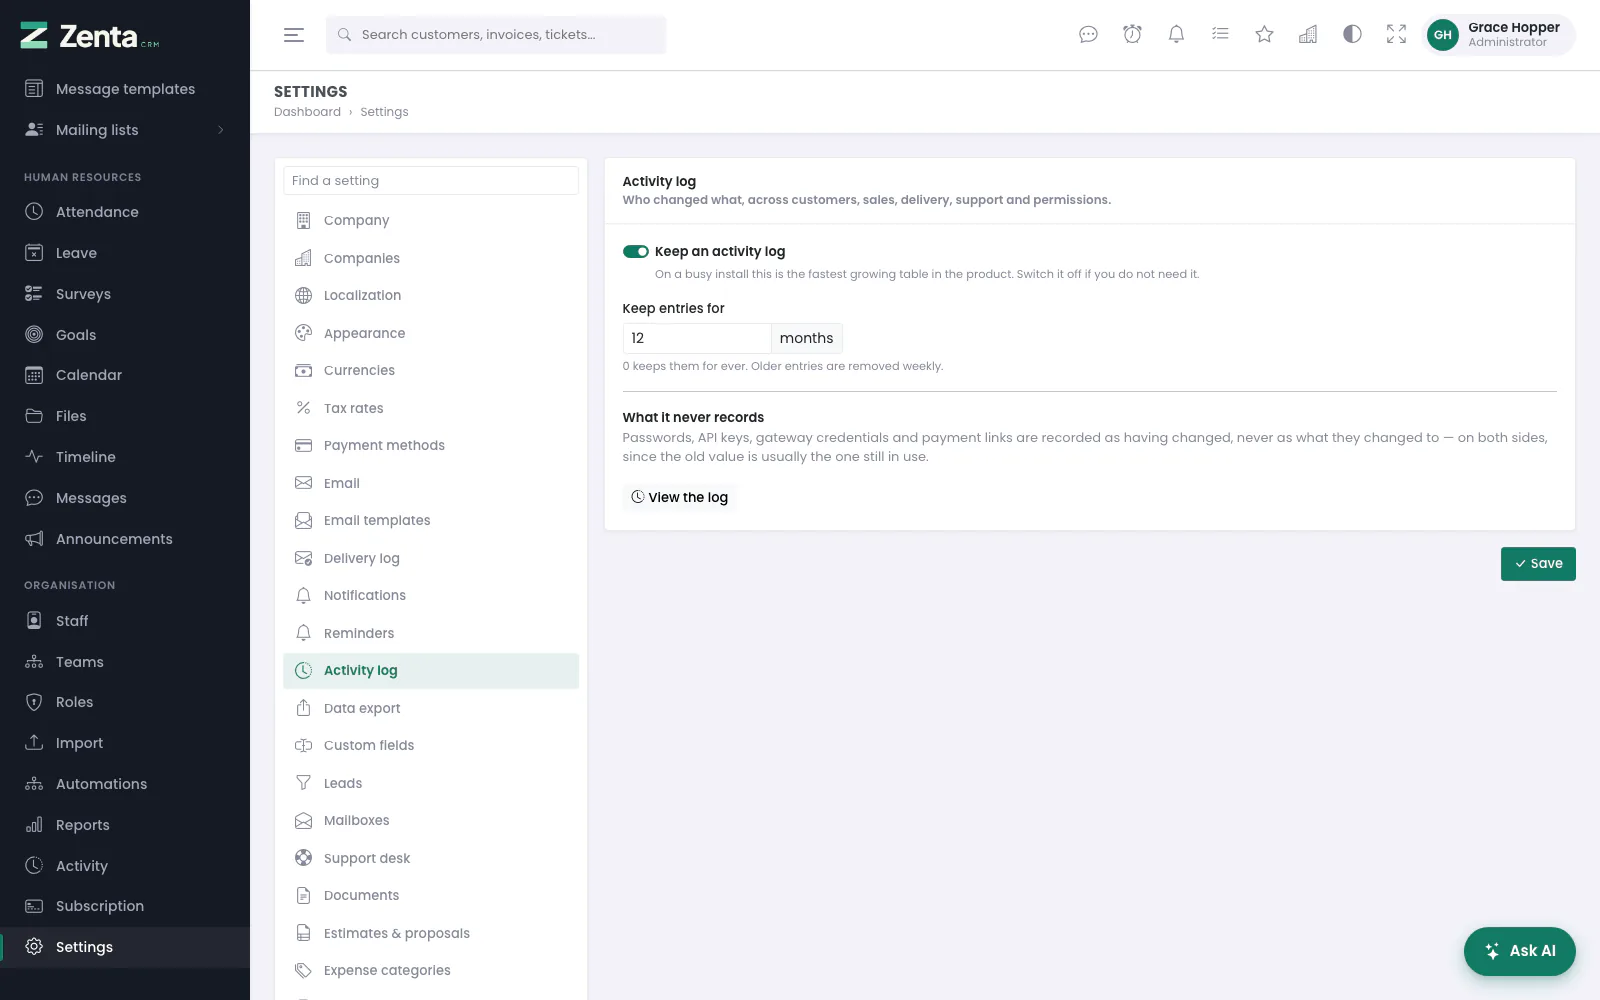Click the top search customers field
This screenshot has width=1600, height=1000.
[x=496, y=35]
